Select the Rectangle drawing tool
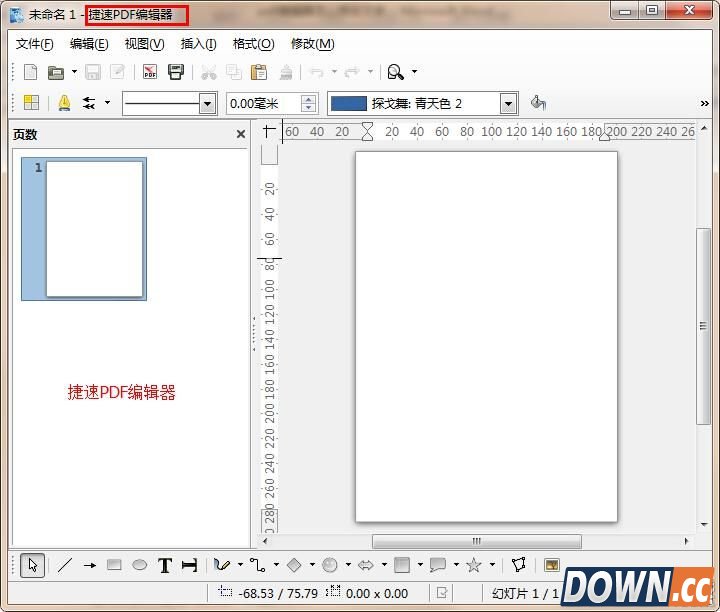The height and width of the screenshot is (612, 720). pyautogui.click(x=114, y=565)
